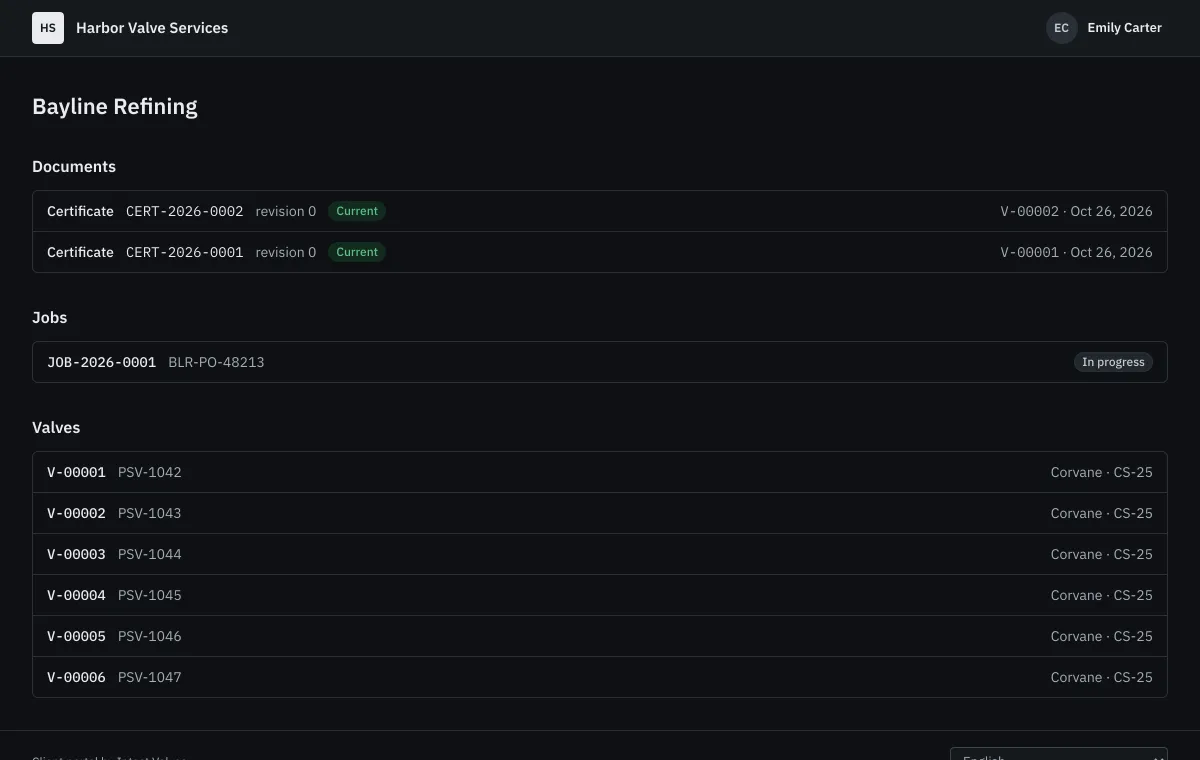The image size is (1200, 760).
Task: Click the Emily Carter account name
Action: click(x=1124, y=28)
